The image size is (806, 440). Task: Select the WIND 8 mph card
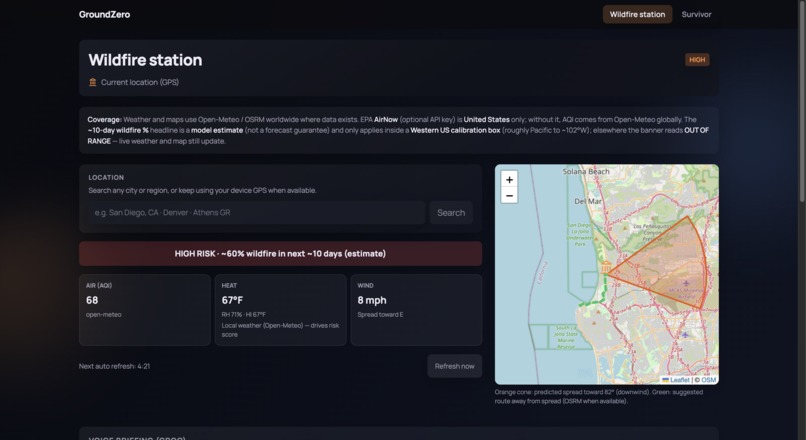point(416,310)
